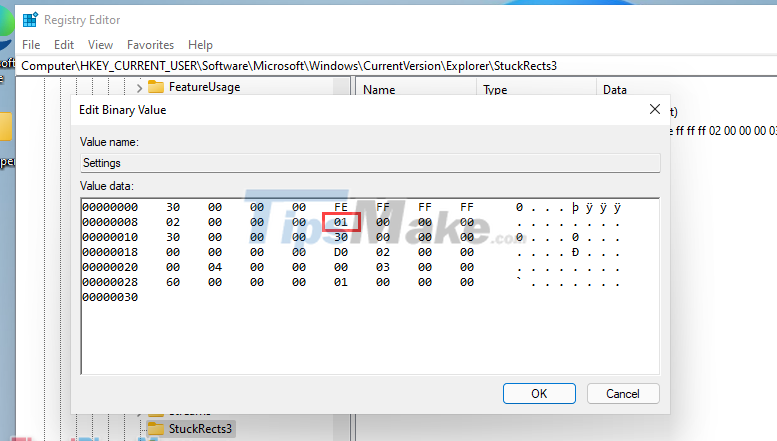The width and height of the screenshot is (777, 441).
Task: Click the D0 byte in row 00000018
Action: pyautogui.click(x=341, y=252)
